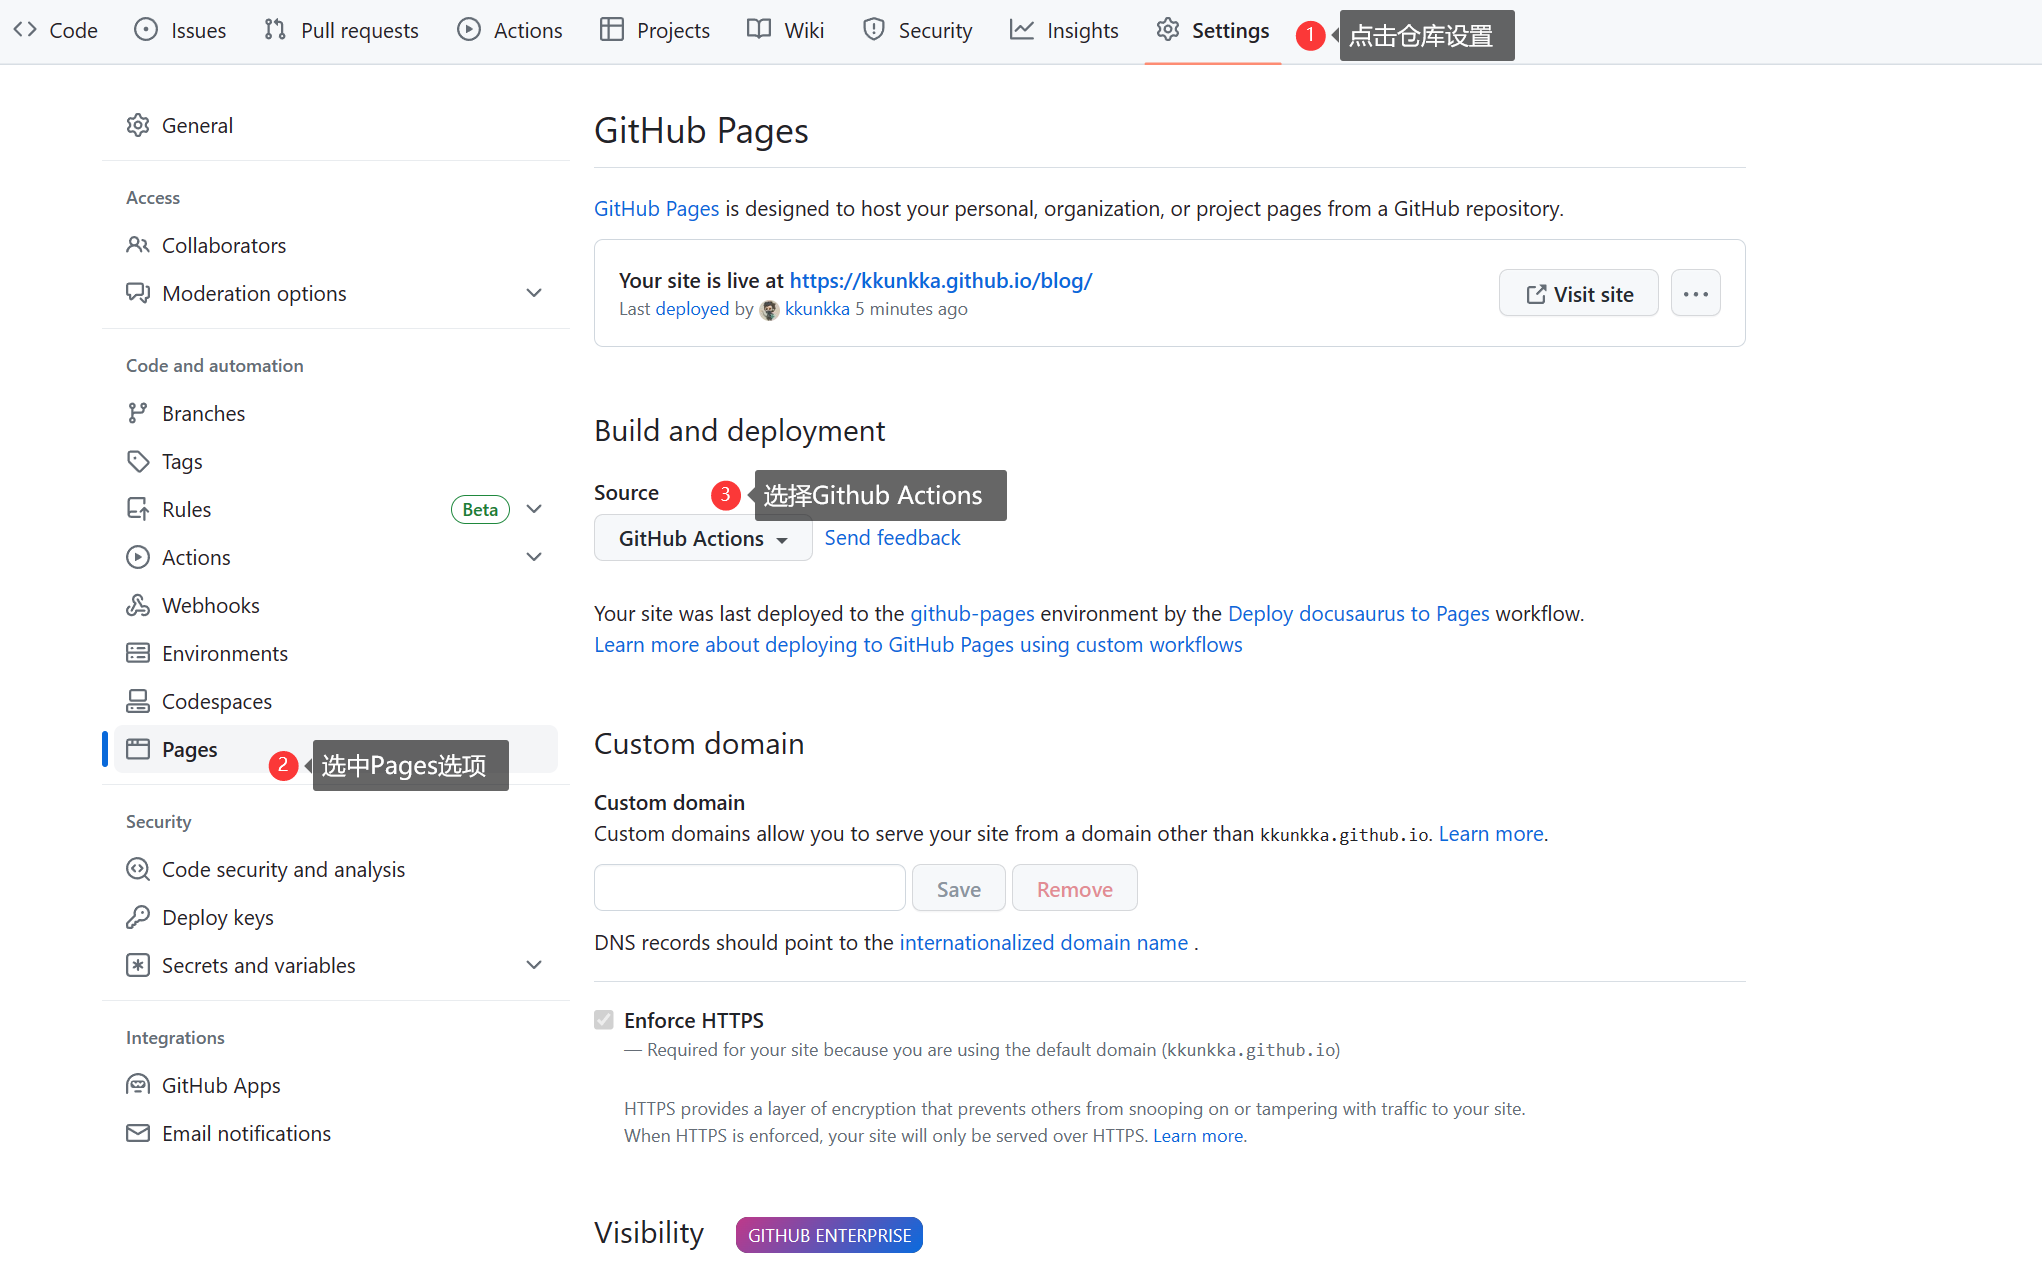This screenshot has width=2042, height=1277.
Task: Open the three-dot menu beside Visit site
Action: [1695, 294]
